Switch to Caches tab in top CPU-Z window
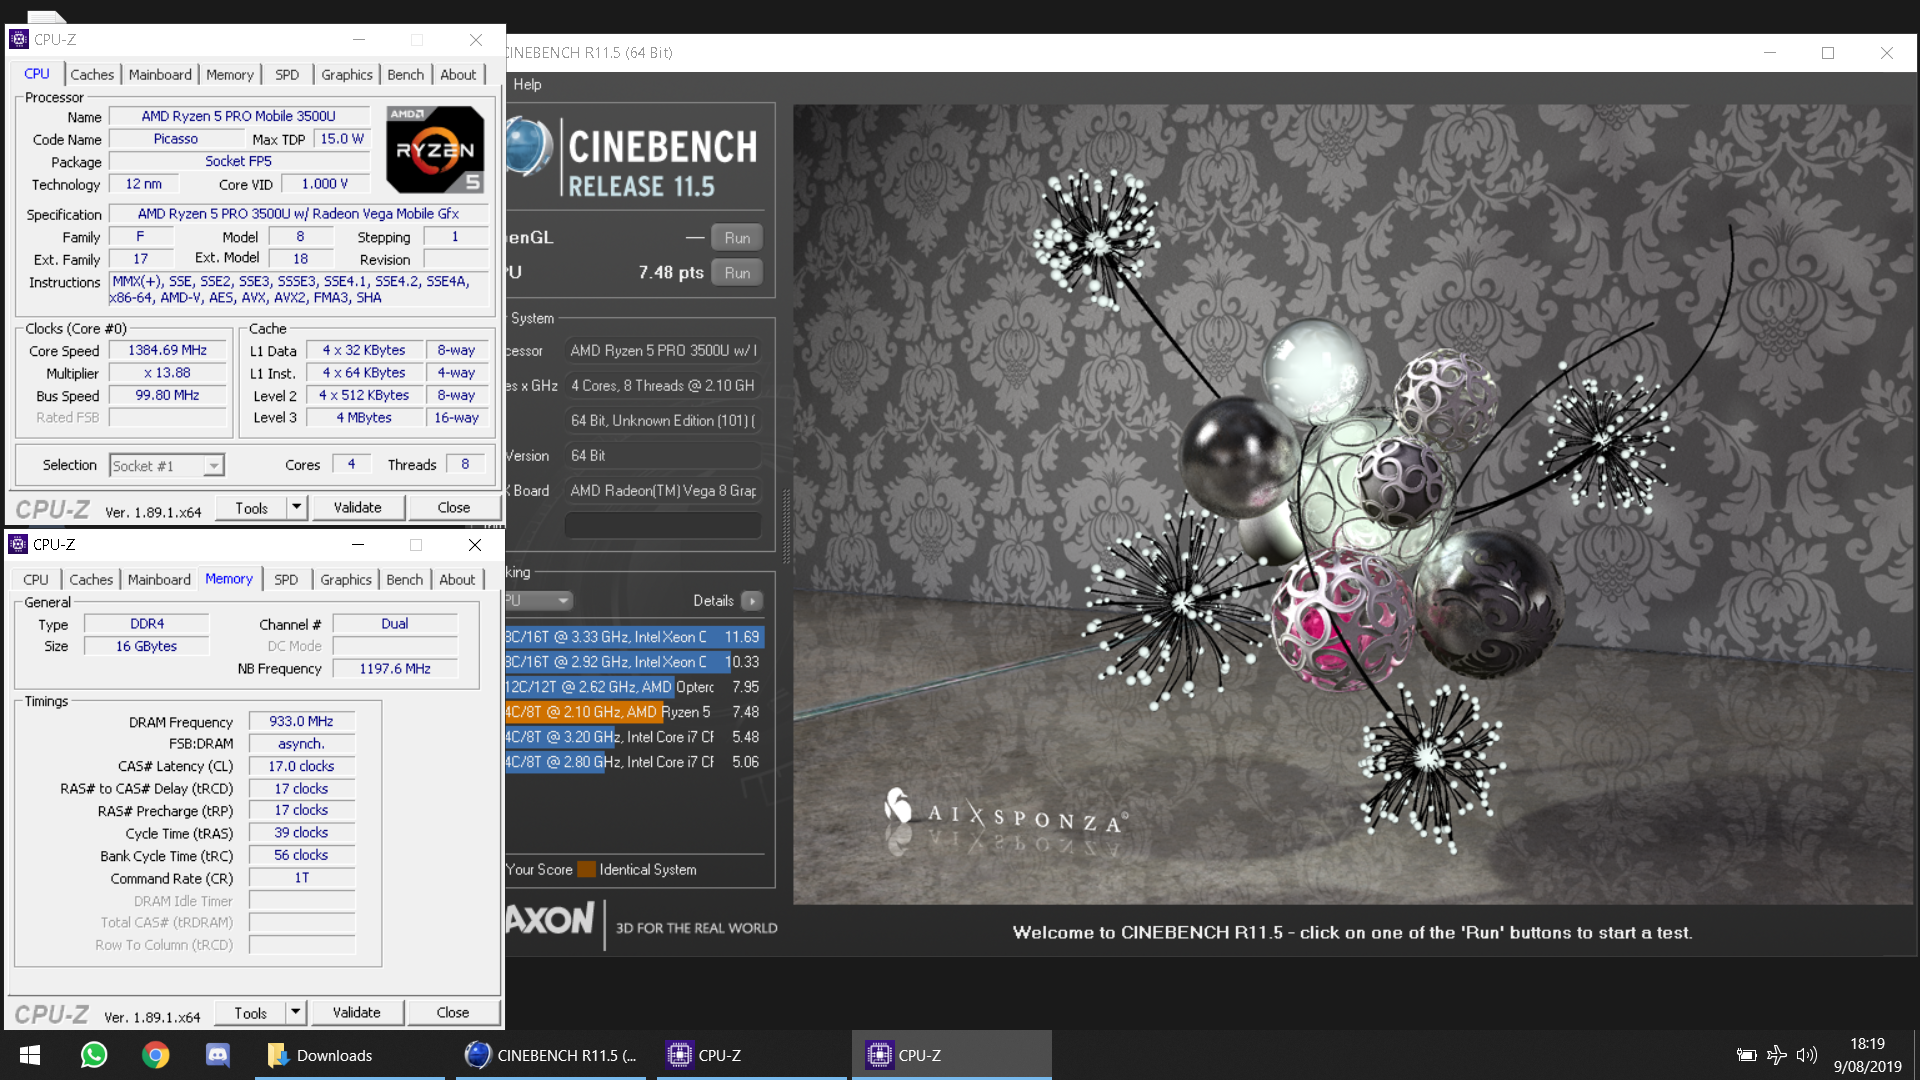Image resolution: width=1920 pixels, height=1080 pixels. [x=92, y=75]
